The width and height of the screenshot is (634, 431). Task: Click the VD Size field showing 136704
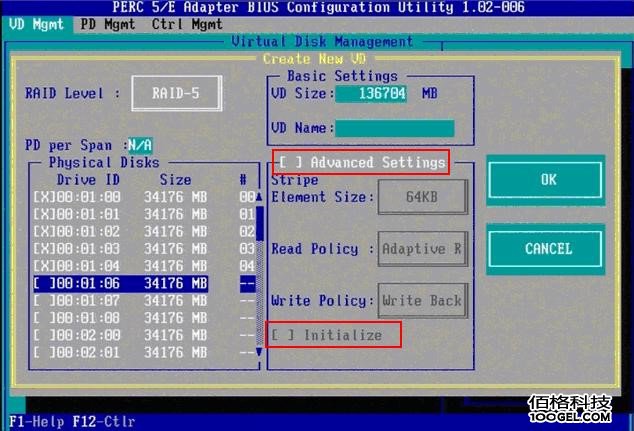tap(371, 93)
